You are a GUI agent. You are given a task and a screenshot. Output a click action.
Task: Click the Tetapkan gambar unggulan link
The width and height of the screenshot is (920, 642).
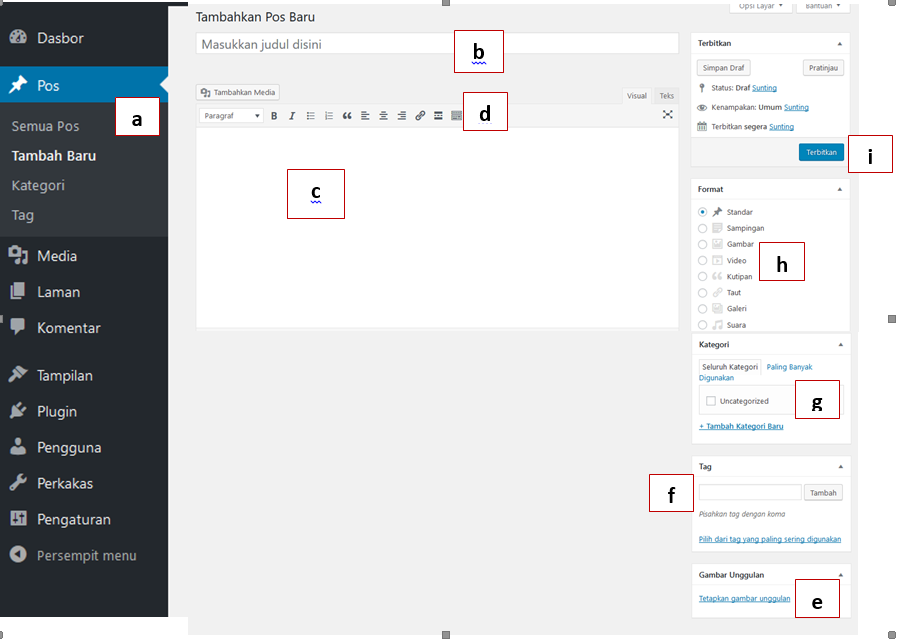(744, 599)
